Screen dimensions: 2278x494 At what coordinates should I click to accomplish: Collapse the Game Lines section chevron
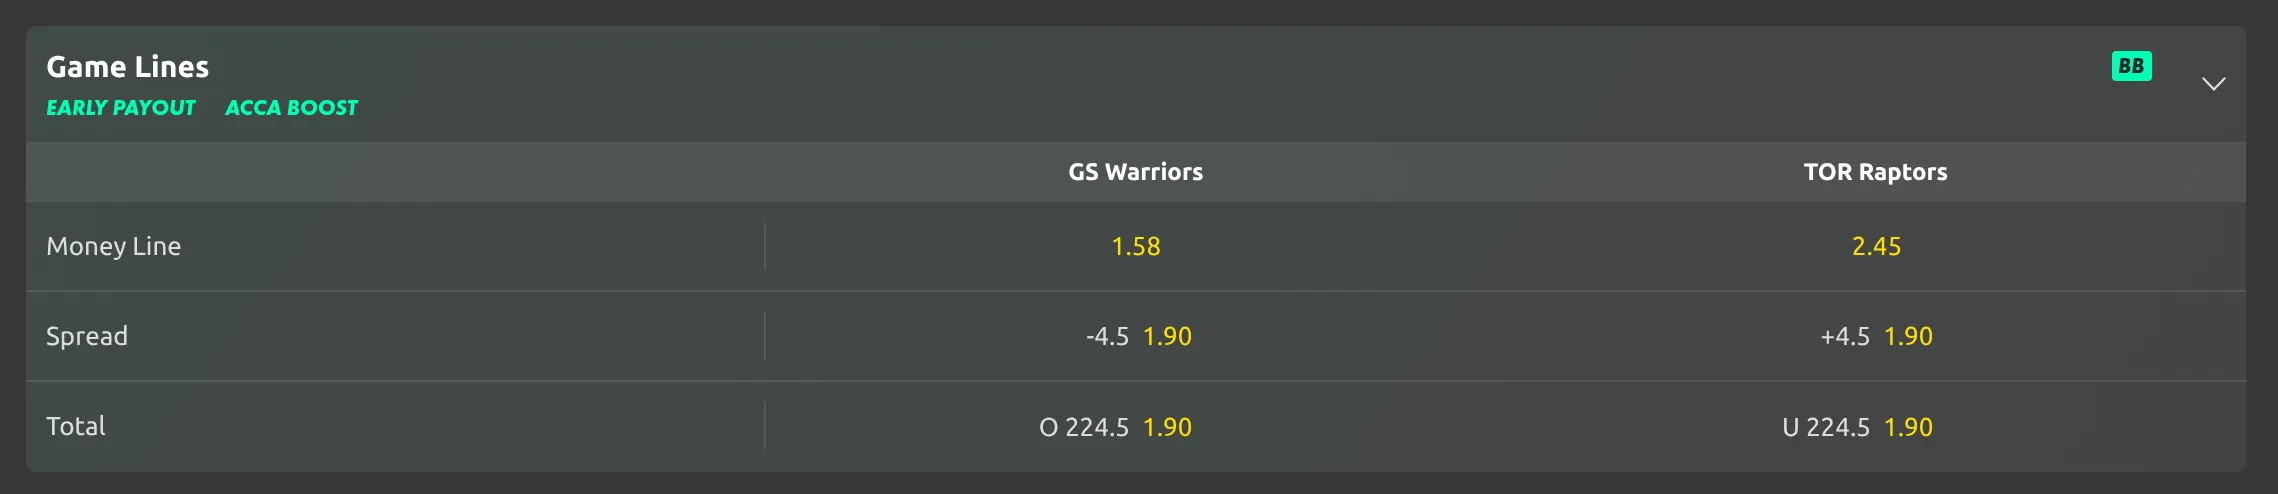click(x=2213, y=83)
